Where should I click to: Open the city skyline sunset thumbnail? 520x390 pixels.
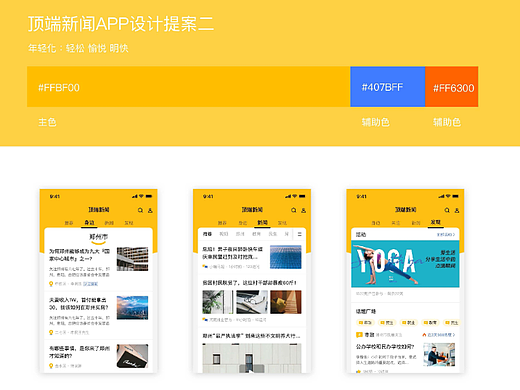pos(132,308)
